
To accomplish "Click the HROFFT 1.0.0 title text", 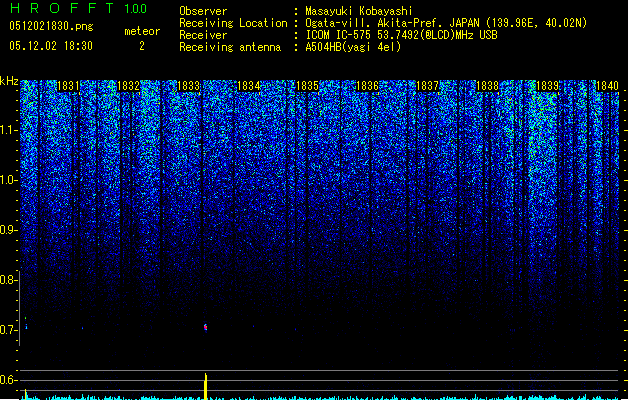I will point(78,8).
